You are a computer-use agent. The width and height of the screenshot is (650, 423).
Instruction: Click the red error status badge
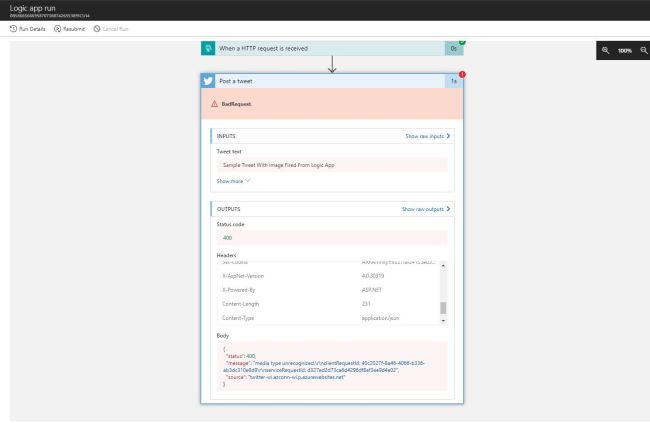point(462,74)
